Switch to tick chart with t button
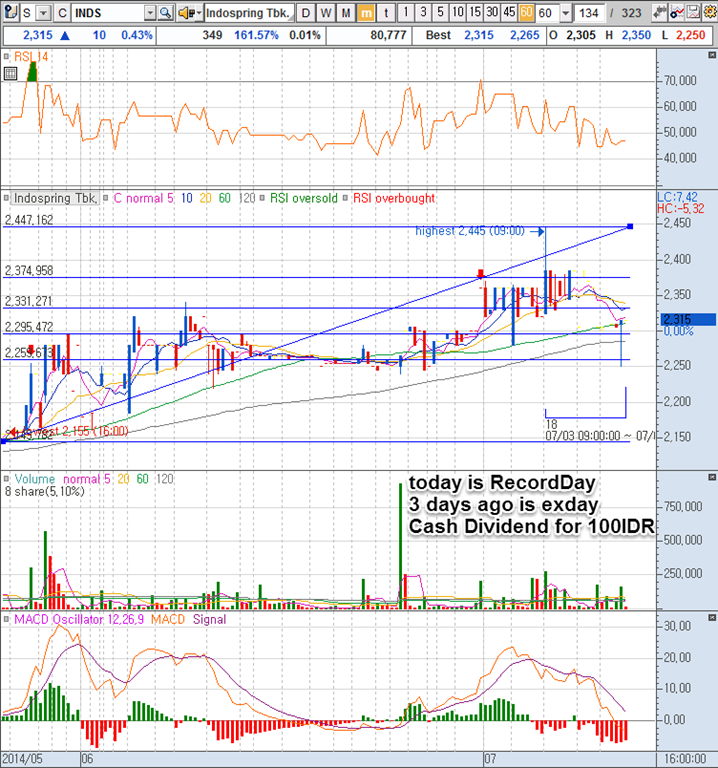Screen dimensions: 718x768 point(386,13)
